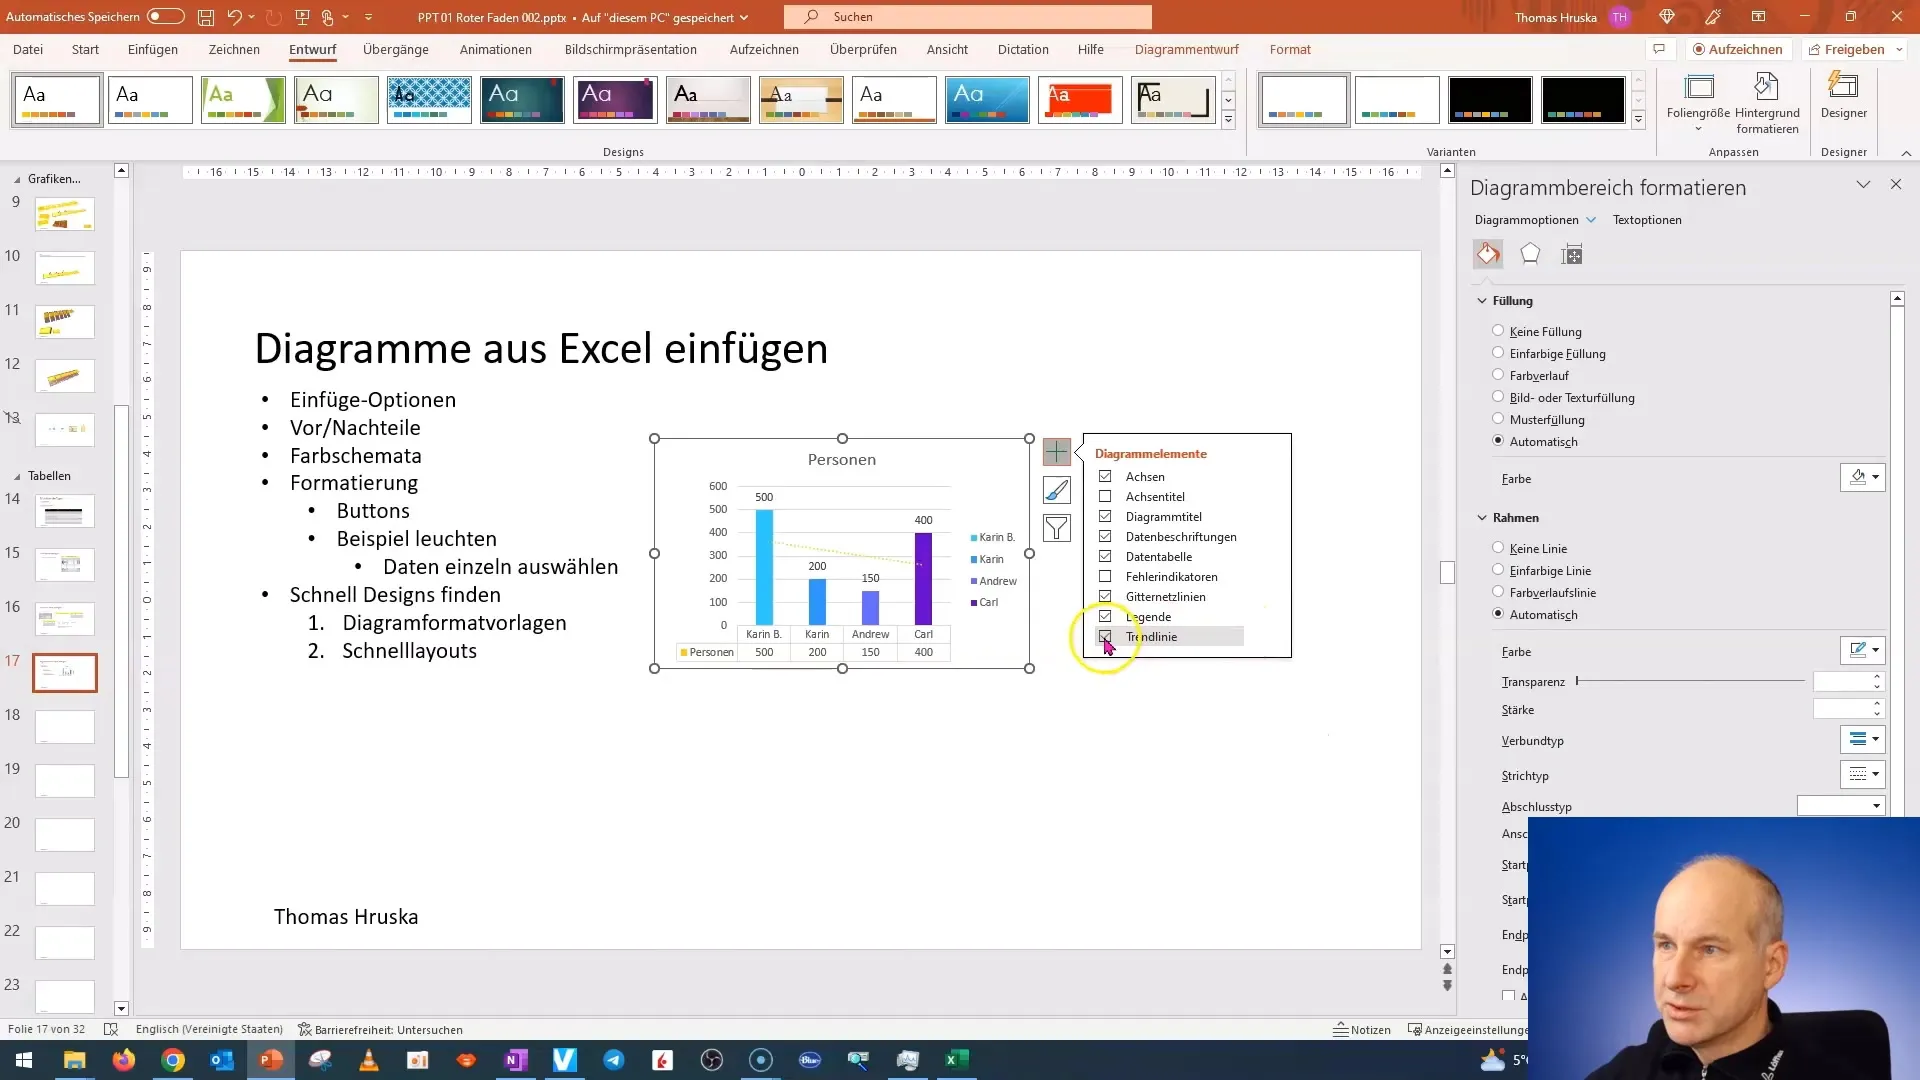Expand the Rahmen section expander

(x=1484, y=517)
